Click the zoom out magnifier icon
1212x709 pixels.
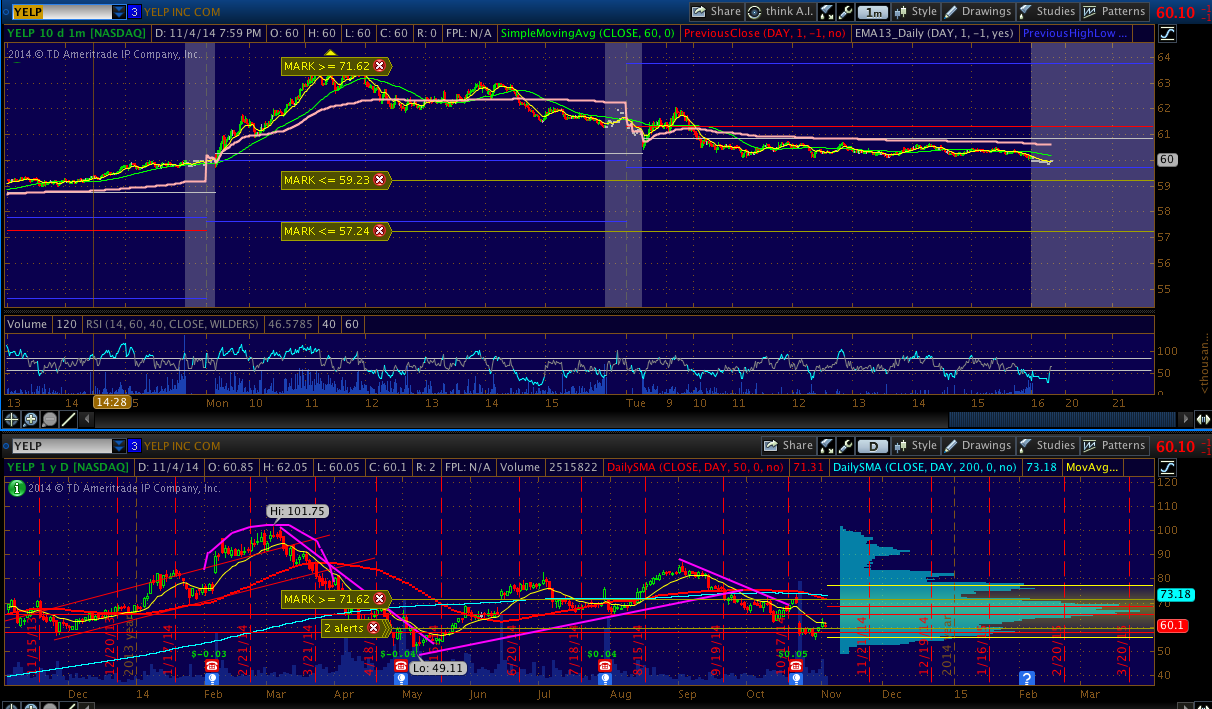tap(49, 420)
